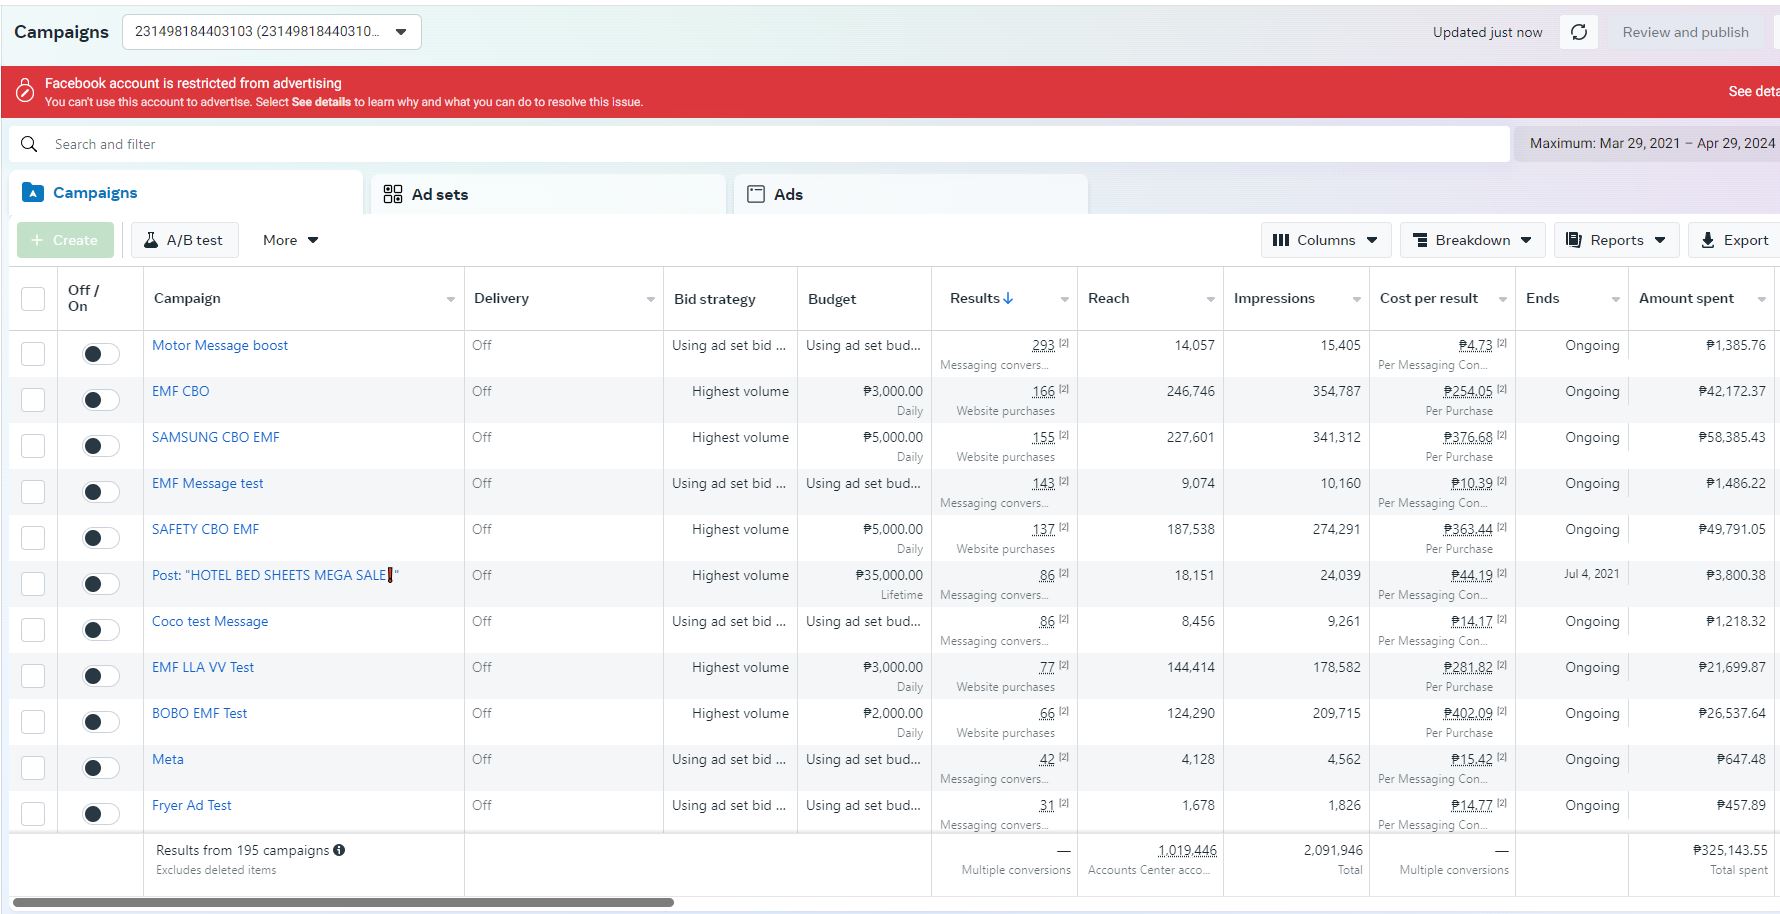1780x914 pixels.
Task: Toggle the SAFETY CBO EMF campaign switch
Action: (100, 538)
